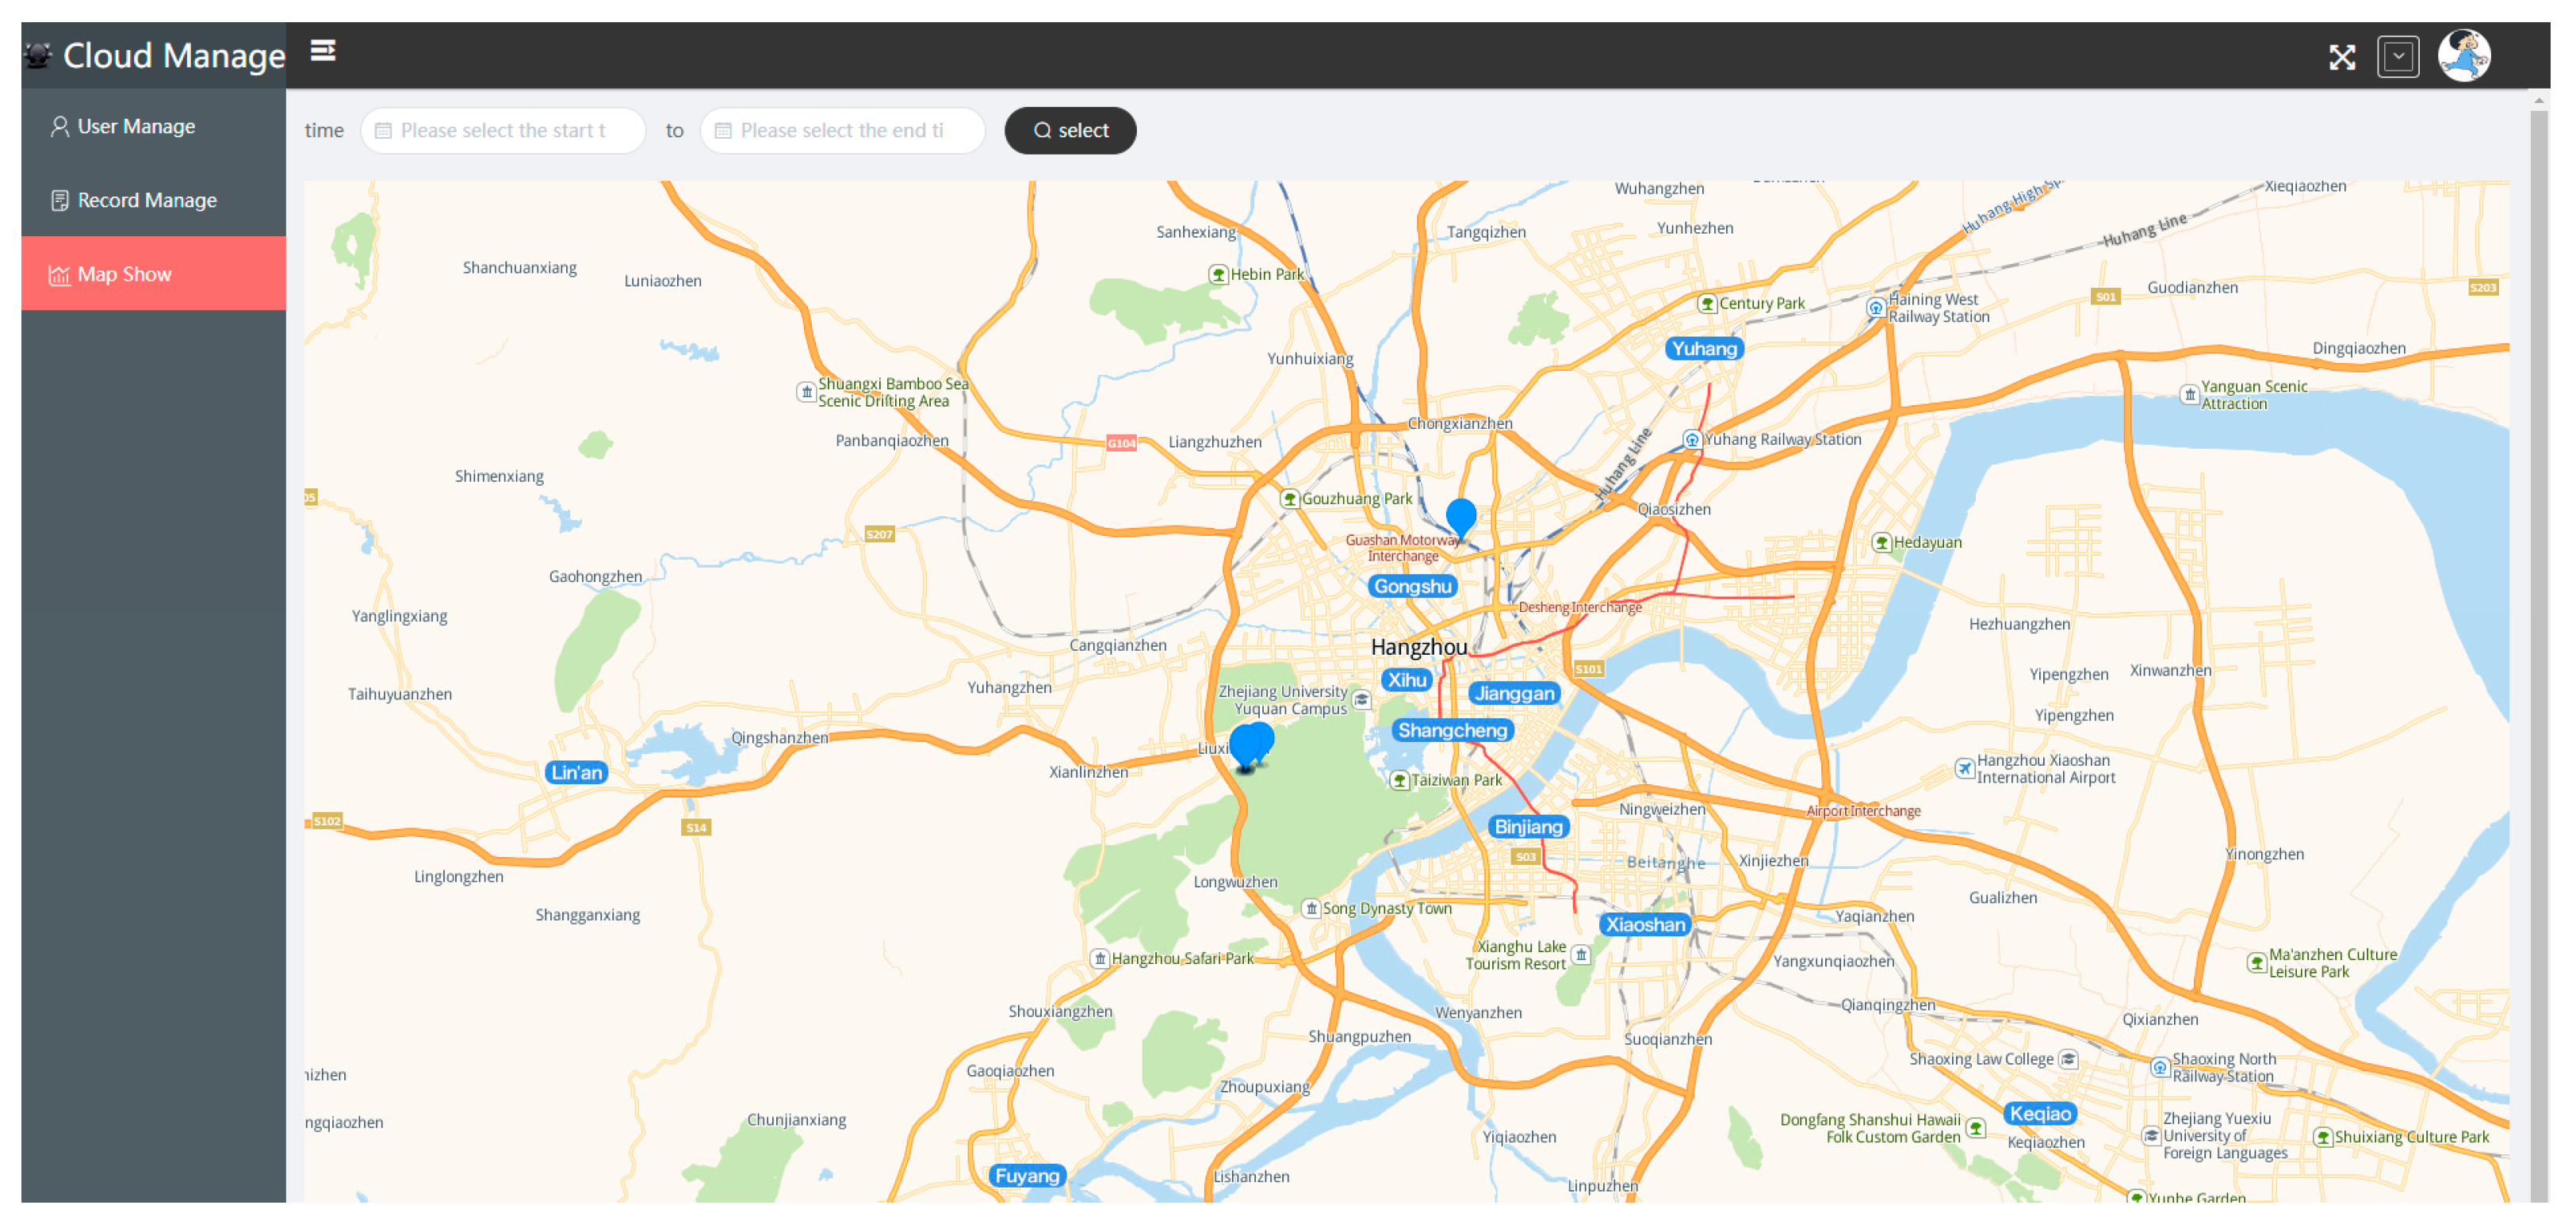
Task: Click the Lin'an district label
Action: (577, 772)
